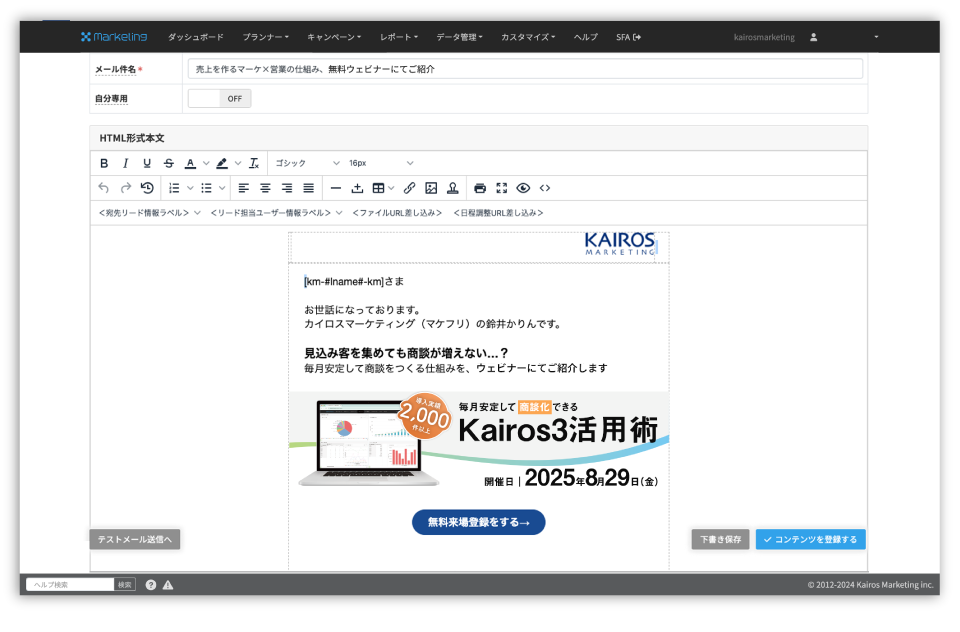The height and width of the screenshot is (632, 960).
Task: Click the テストメール送信へ button
Action: tap(135, 540)
